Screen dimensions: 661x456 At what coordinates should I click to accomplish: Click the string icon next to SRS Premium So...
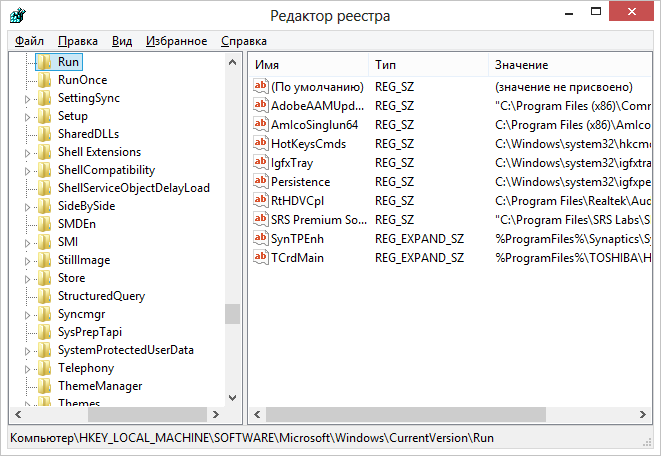261,219
